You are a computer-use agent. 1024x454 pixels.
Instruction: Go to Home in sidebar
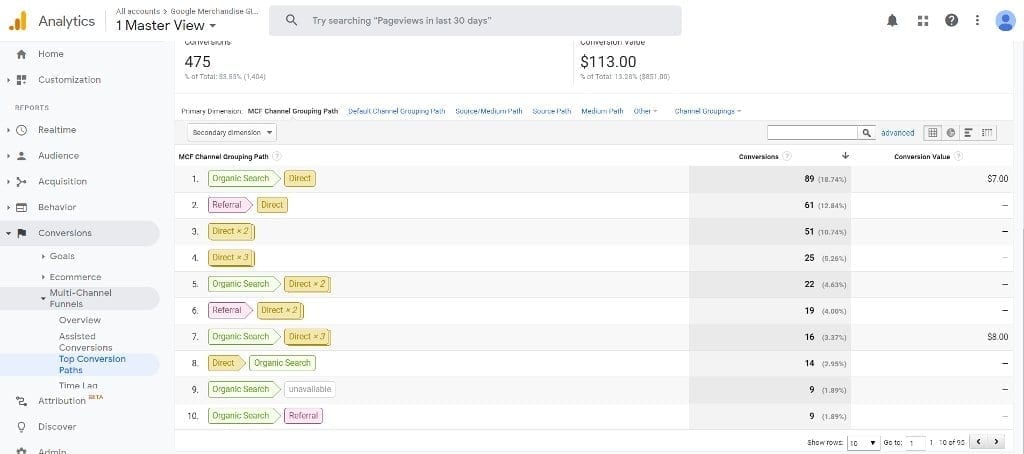50,54
